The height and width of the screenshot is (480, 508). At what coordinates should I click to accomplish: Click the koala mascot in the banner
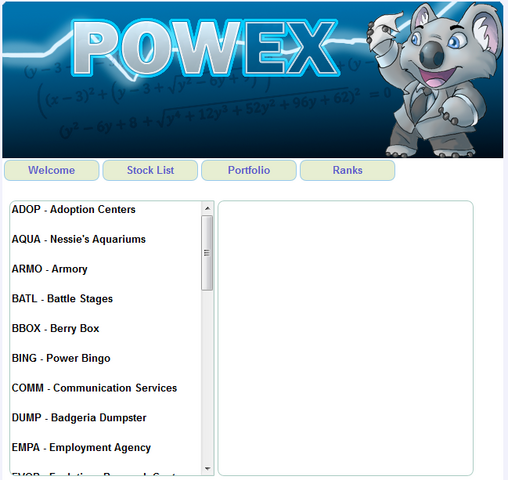(435, 80)
